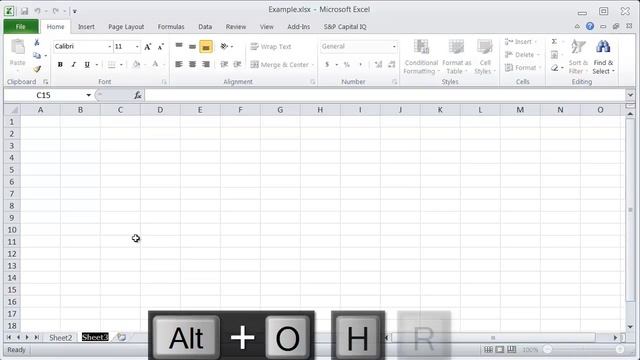Screen dimensions: 640x360
Task: Click the Orientation text-angle icon
Action: click(x=224, y=46)
